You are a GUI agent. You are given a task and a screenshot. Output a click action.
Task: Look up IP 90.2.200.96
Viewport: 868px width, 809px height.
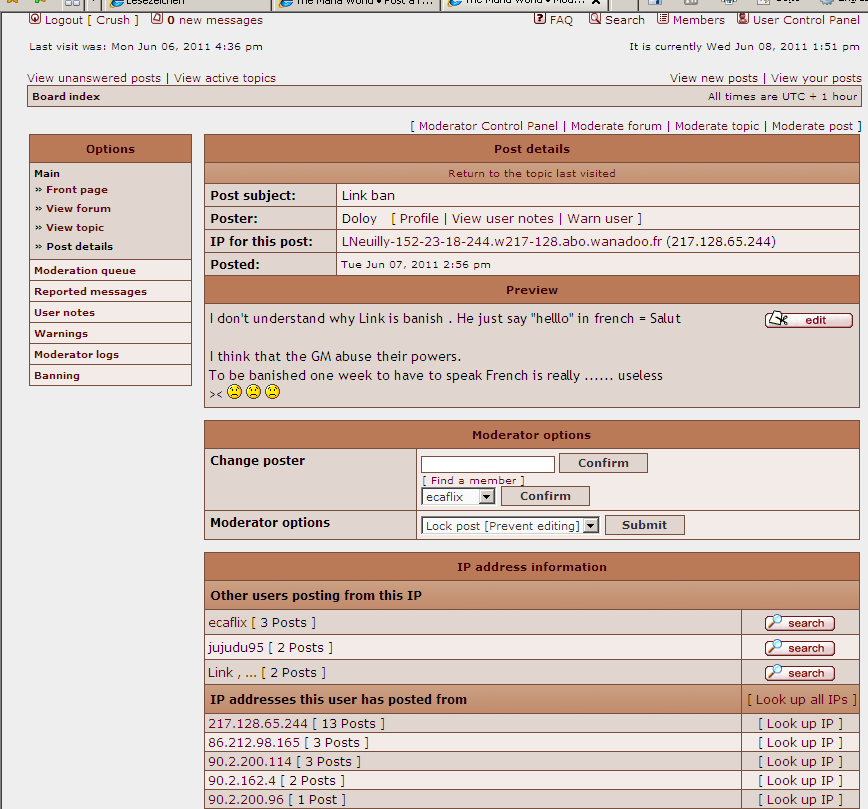pos(800,800)
